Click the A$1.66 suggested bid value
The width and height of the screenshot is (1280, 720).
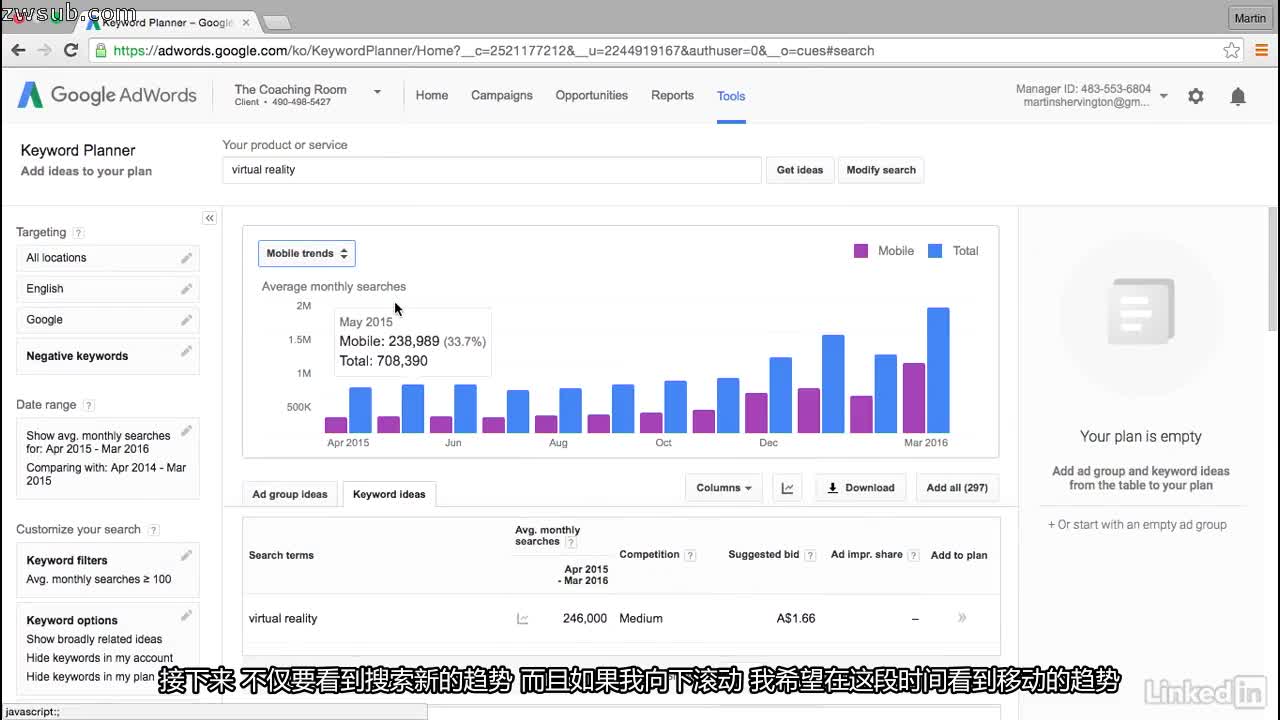click(796, 619)
